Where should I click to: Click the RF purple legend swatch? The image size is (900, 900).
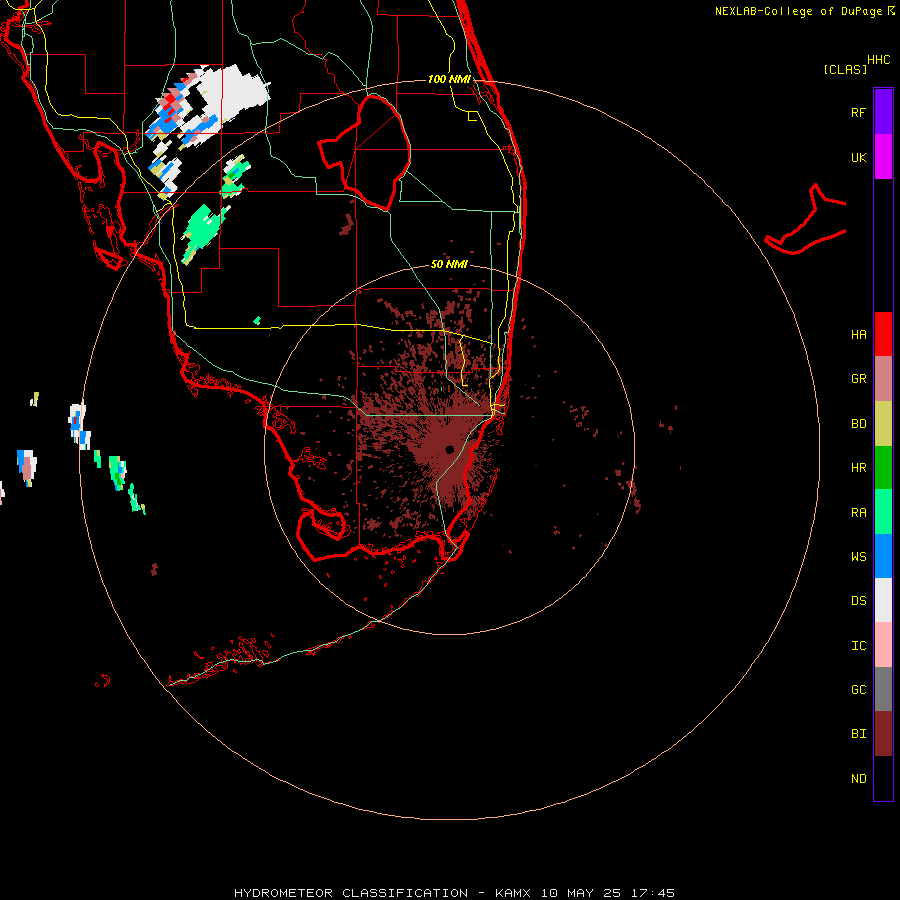click(883, 112)
